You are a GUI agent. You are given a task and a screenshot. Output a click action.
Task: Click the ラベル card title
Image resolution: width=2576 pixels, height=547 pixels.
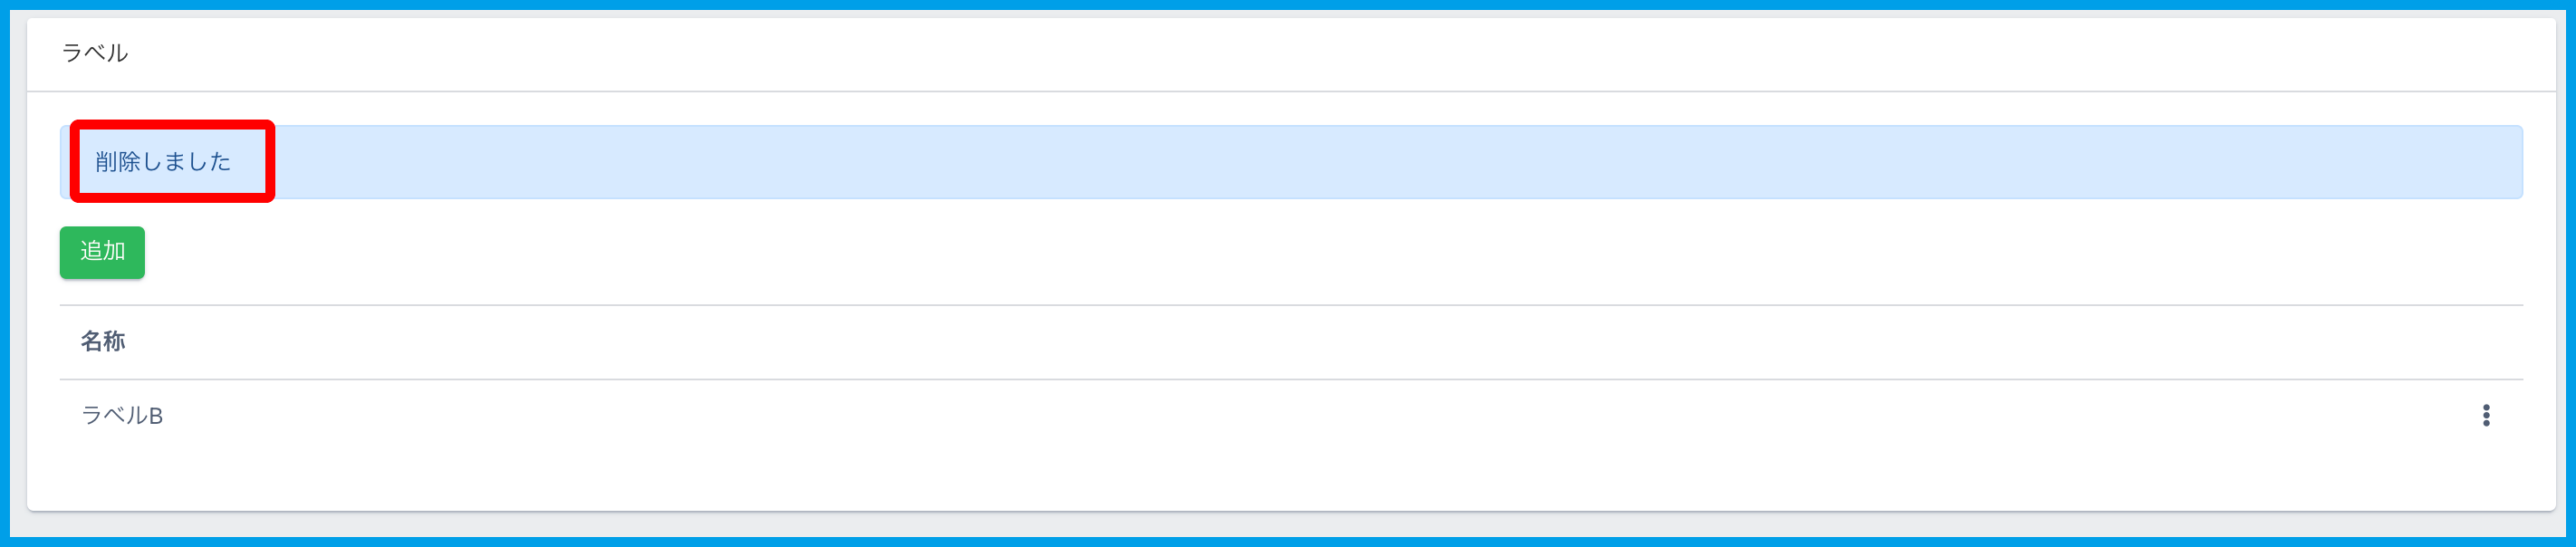(x=95, y=53)
